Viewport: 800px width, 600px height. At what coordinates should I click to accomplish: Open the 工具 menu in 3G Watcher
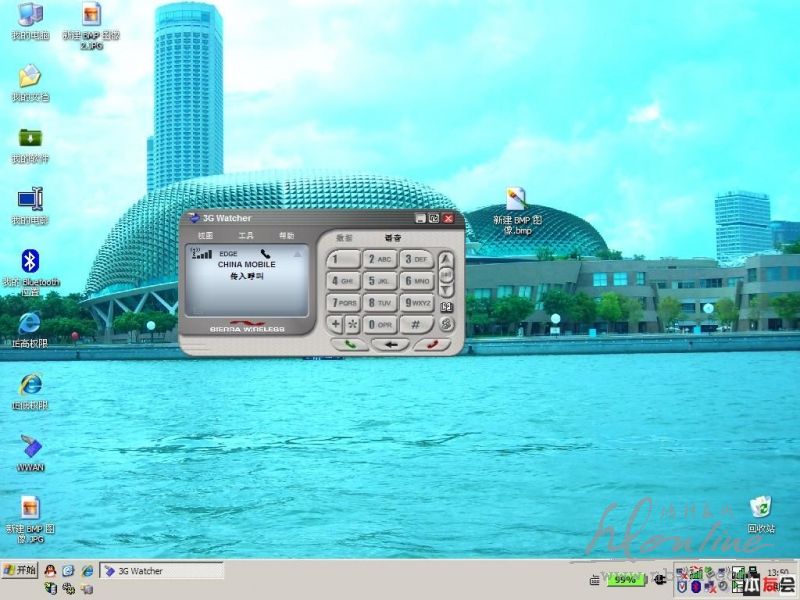[246, 236]
